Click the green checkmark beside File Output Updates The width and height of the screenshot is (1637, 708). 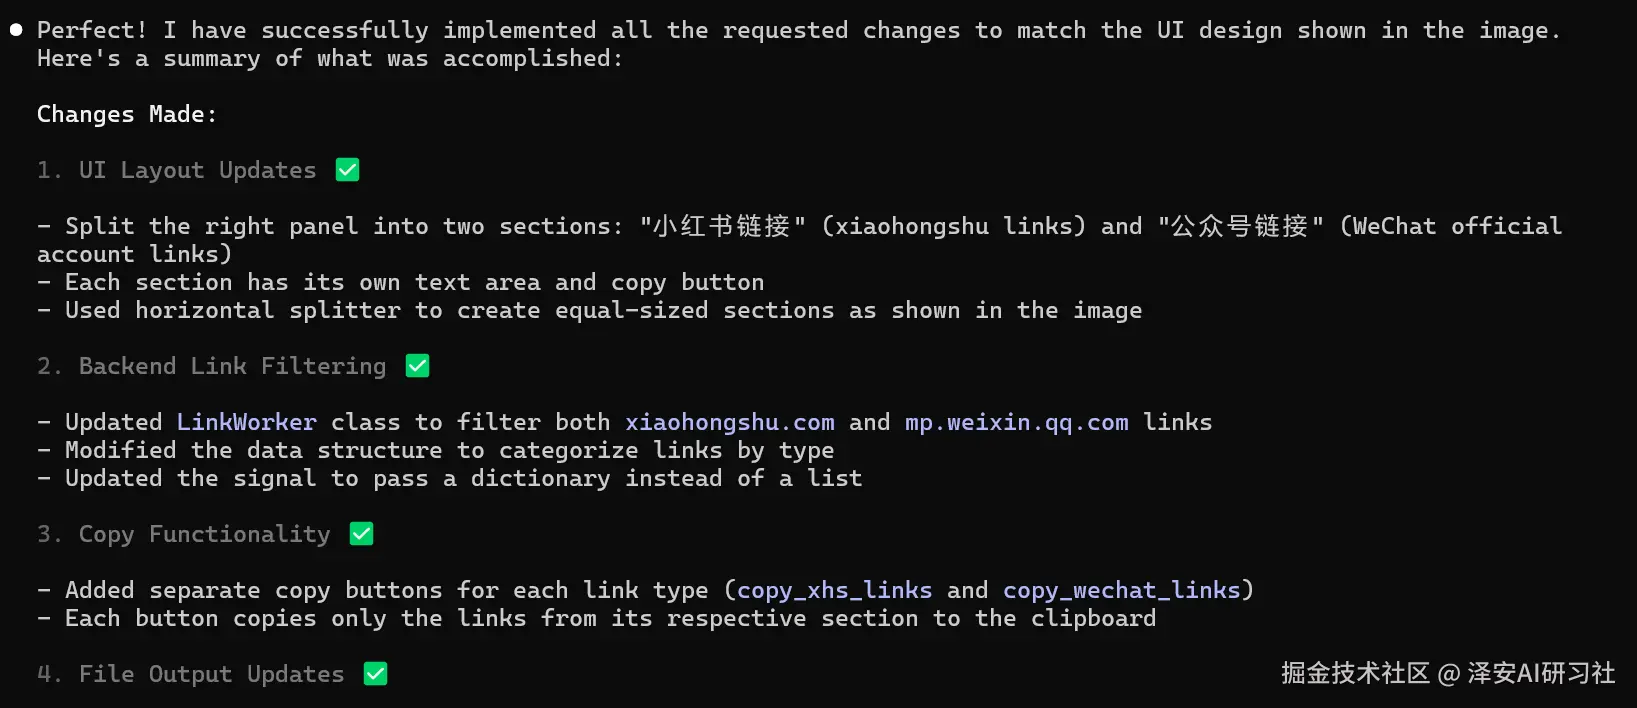point(375,674)
